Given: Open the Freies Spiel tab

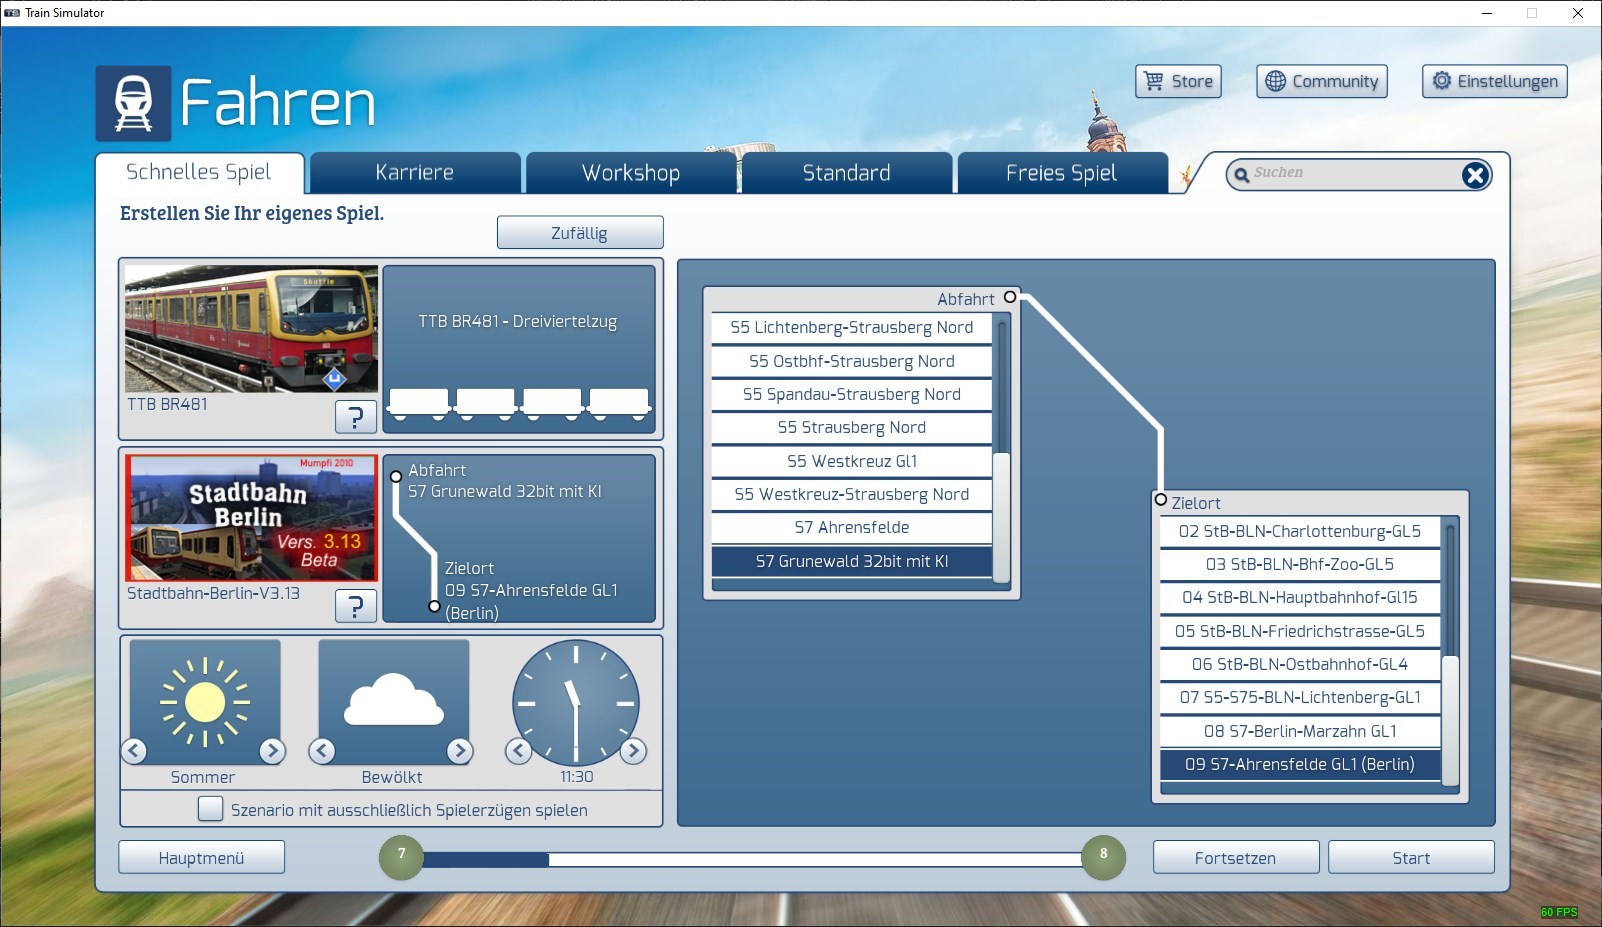Looking at the screenshot, I should coord(1062,173).
